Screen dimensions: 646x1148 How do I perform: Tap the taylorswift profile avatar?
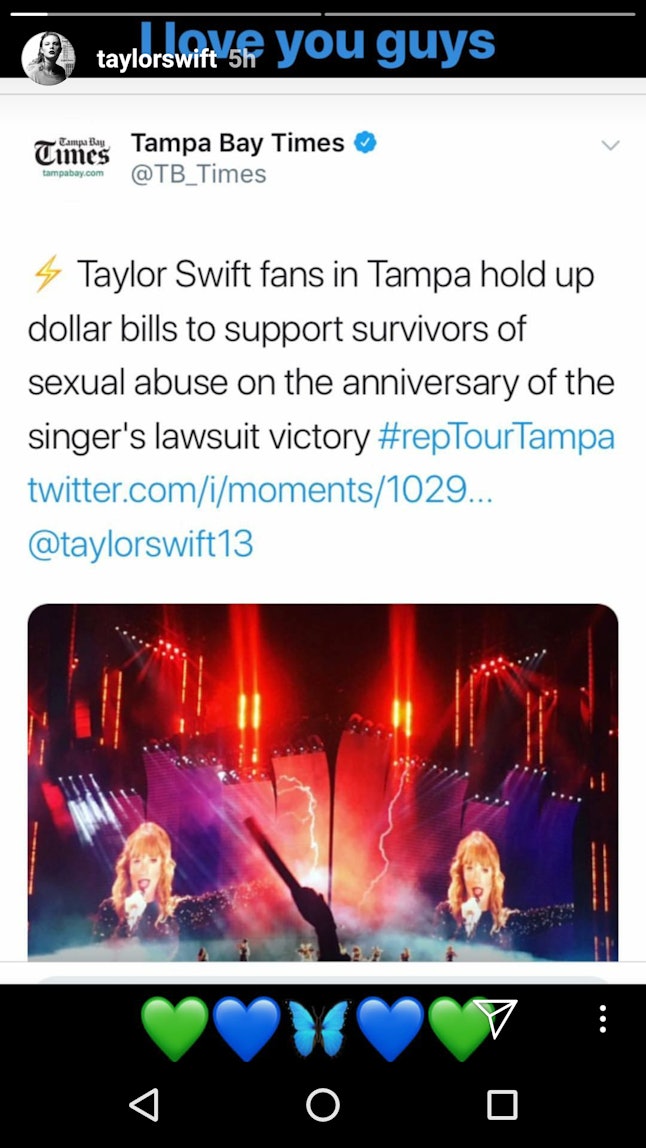(x=48, y=58)
